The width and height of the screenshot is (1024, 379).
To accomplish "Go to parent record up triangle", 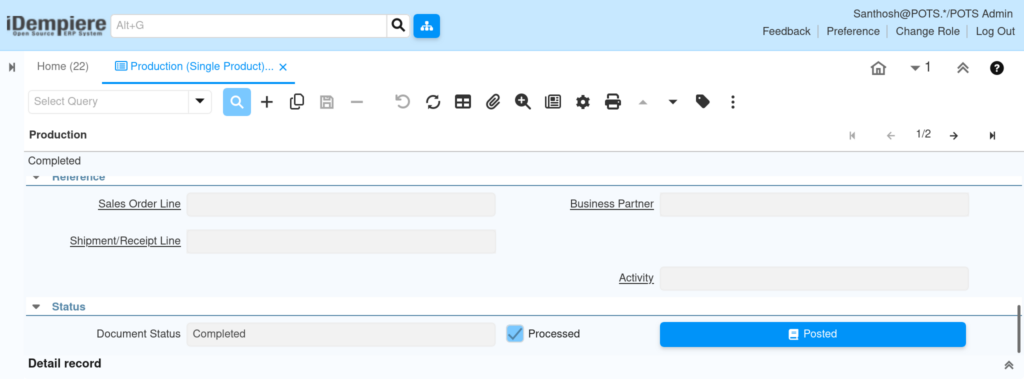I will tap(643, 103).
